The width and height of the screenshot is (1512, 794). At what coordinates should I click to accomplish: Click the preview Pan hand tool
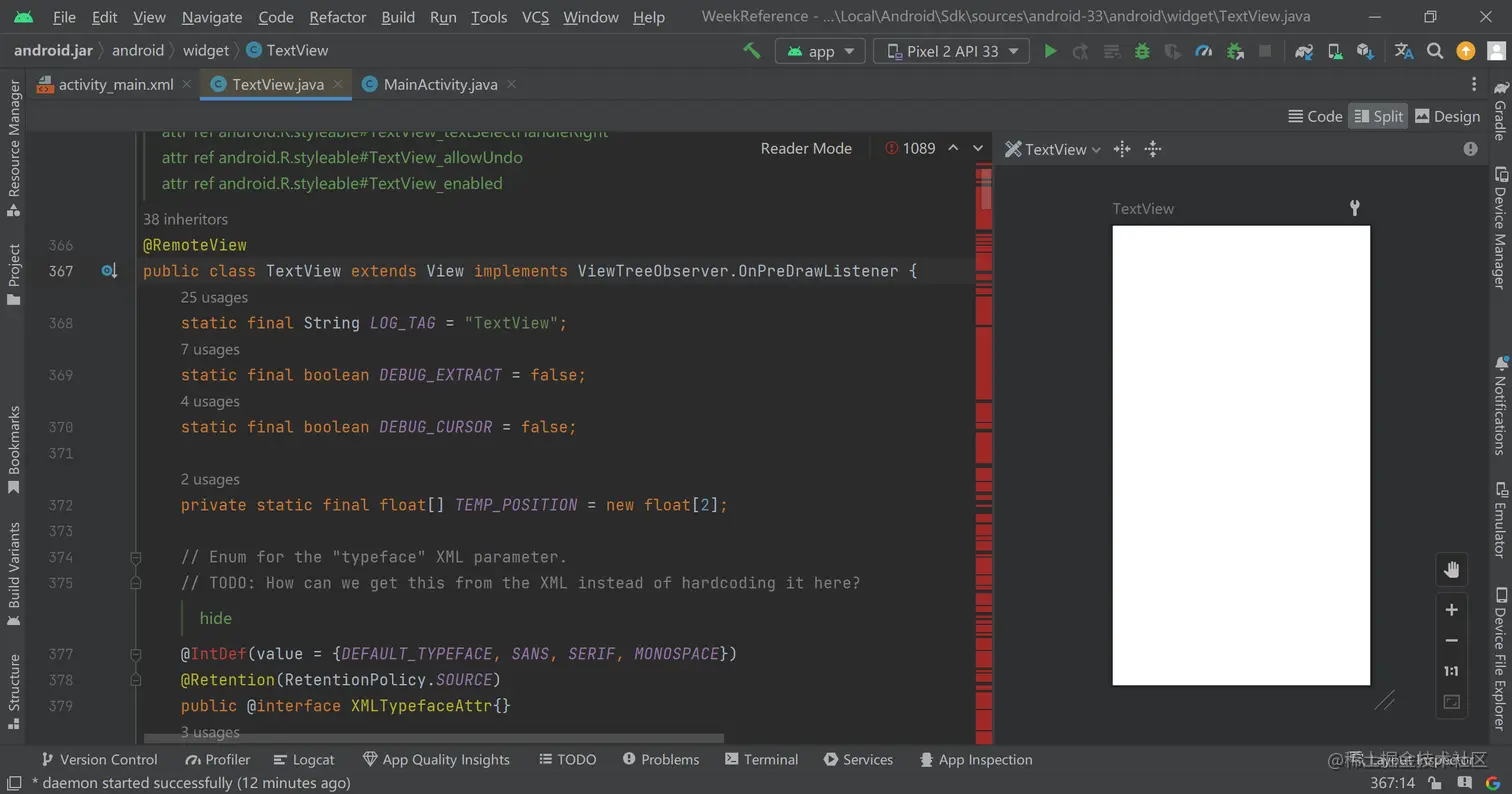[x=1452, y=571]
